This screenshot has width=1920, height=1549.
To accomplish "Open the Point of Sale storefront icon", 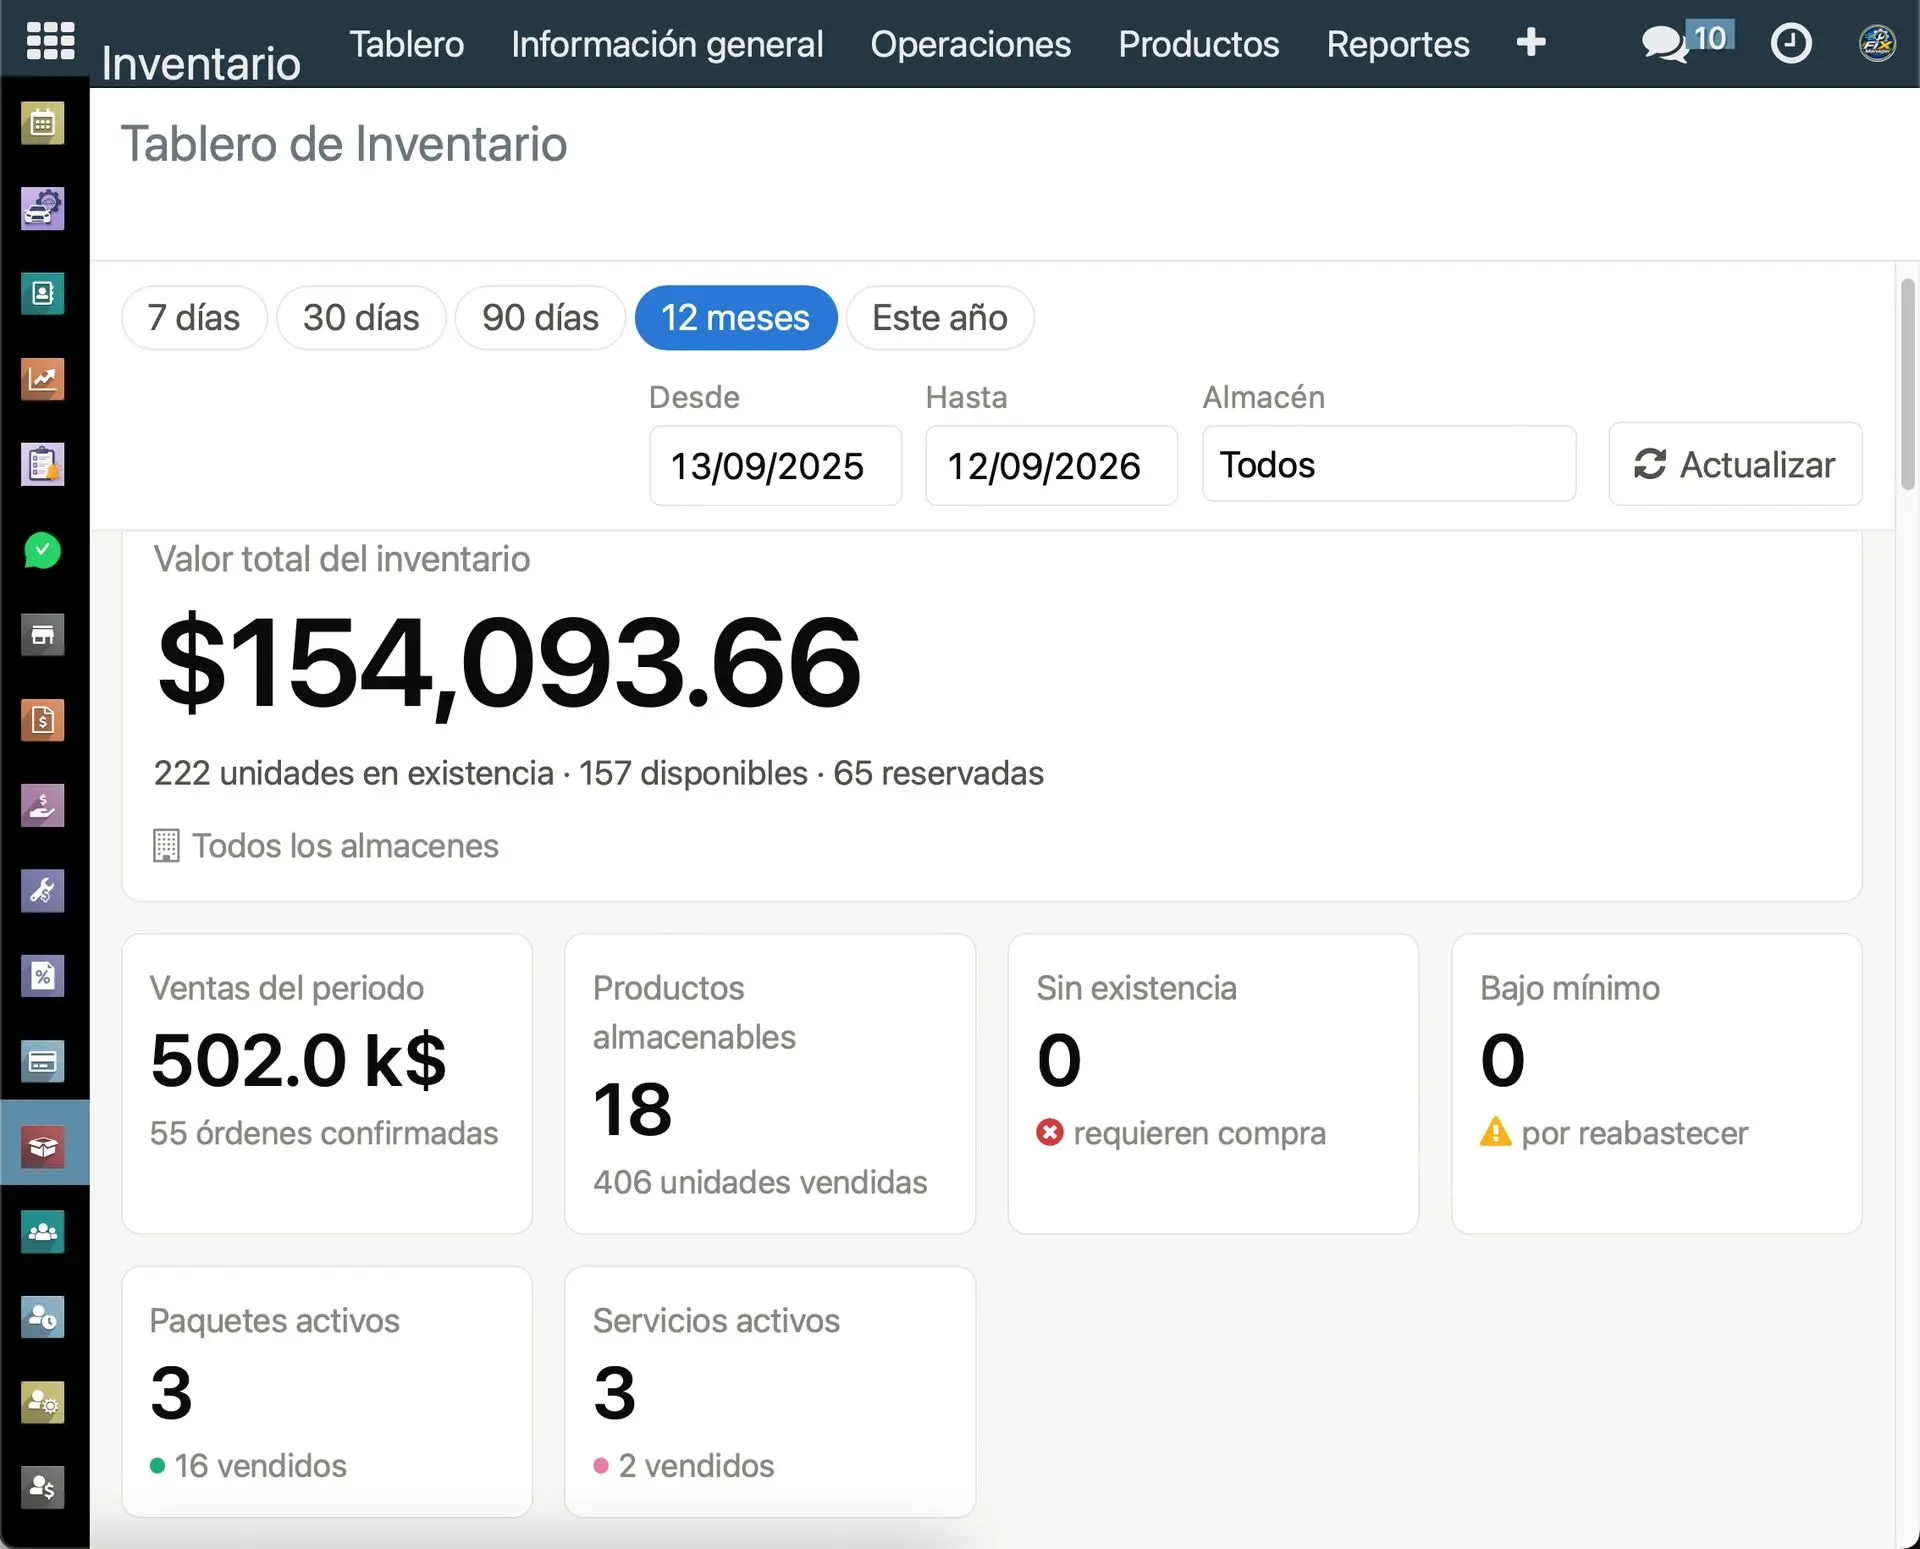I will pos(43,635).
